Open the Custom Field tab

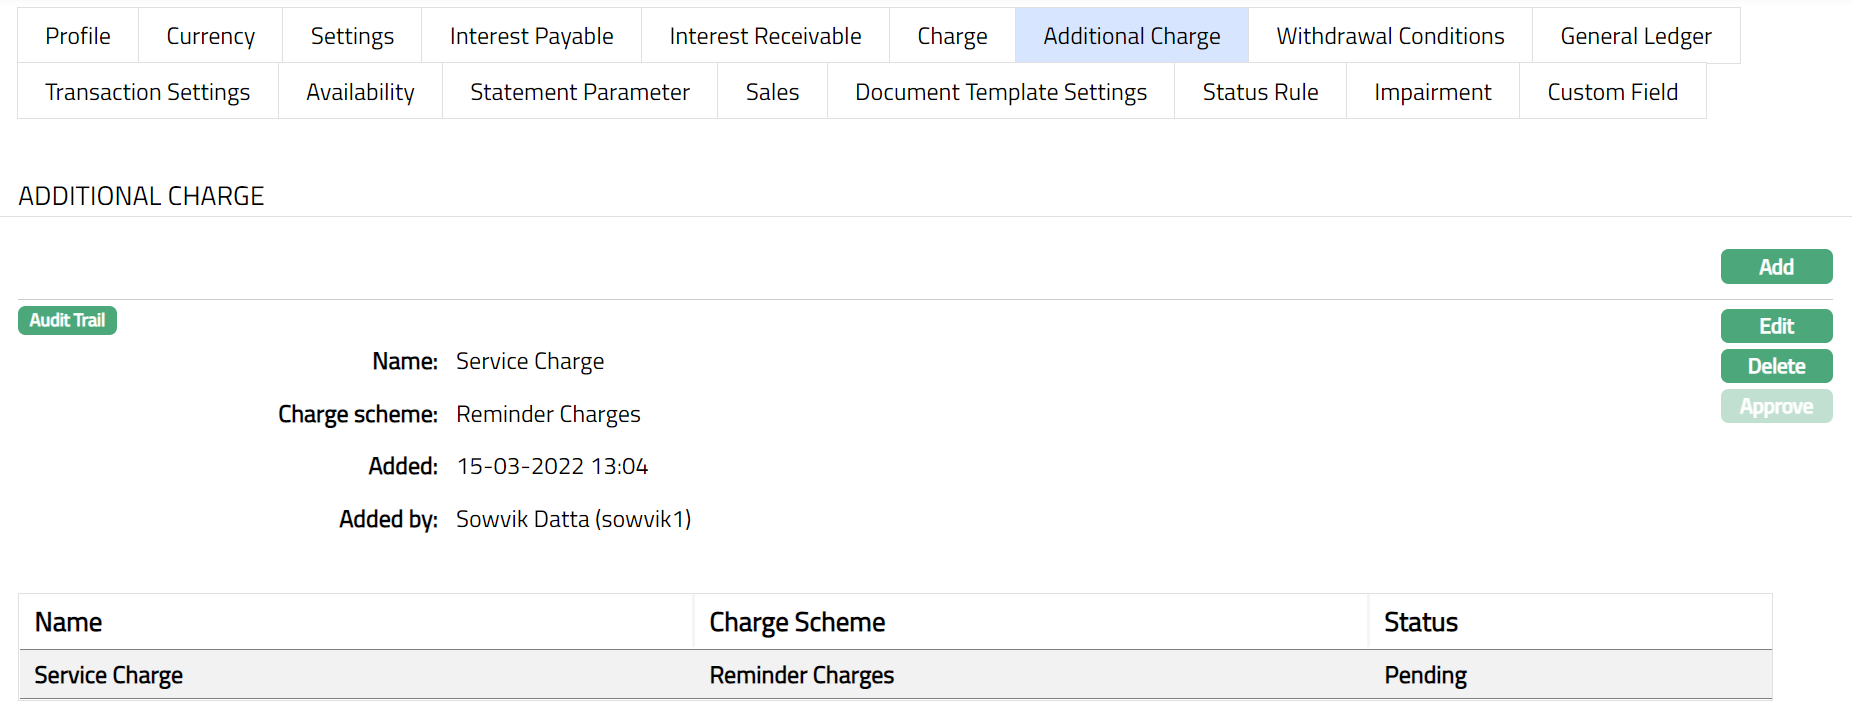coord(1612,92)
